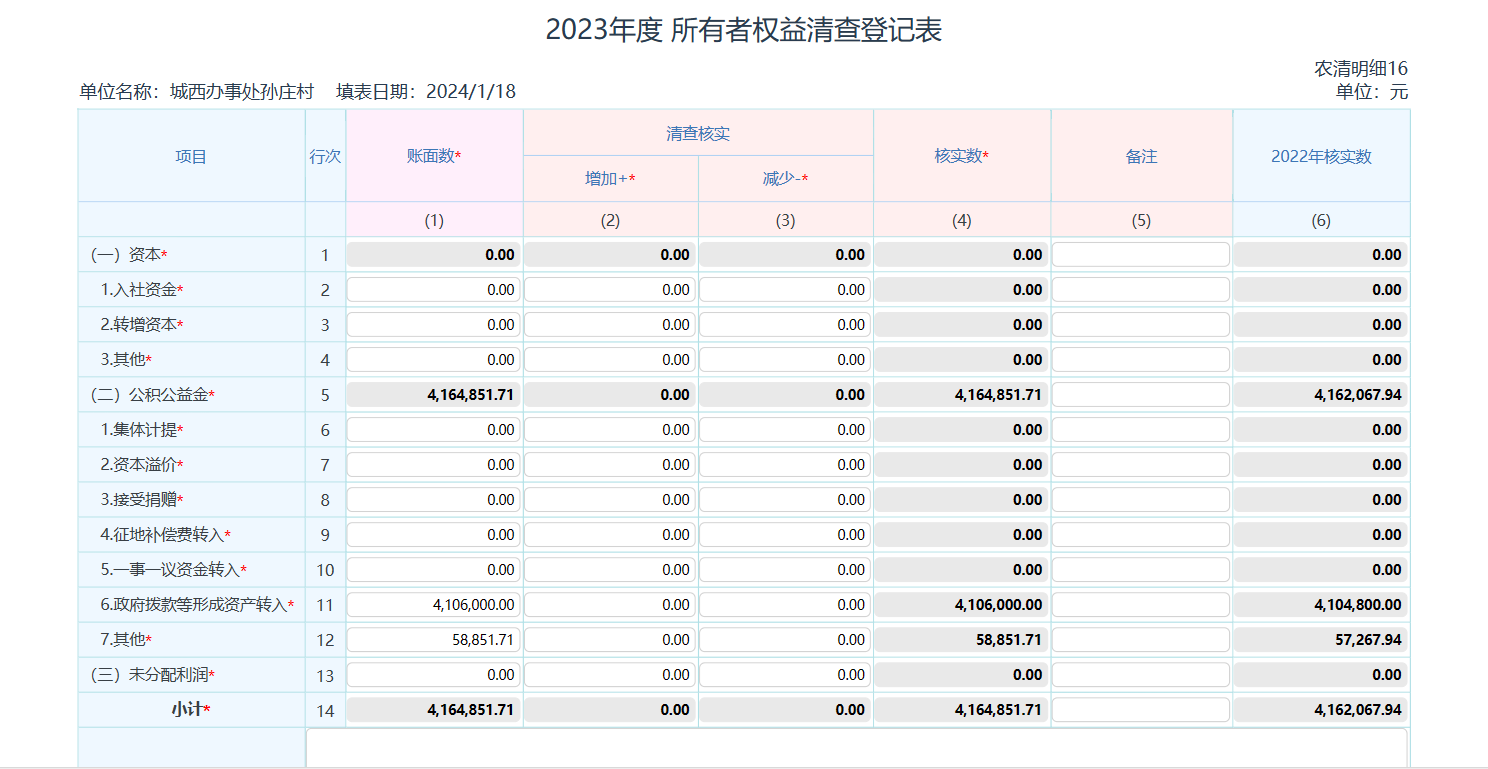
Task: Click 账面数 field for 2.转增资本 row
Action: pyautogui.click(x=434, y=325)
